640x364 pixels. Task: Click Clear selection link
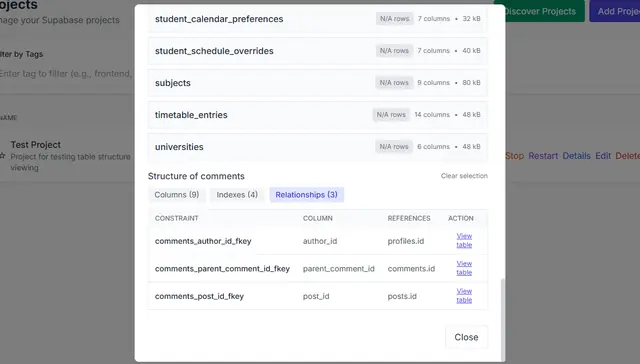click(x=464, y=176)
